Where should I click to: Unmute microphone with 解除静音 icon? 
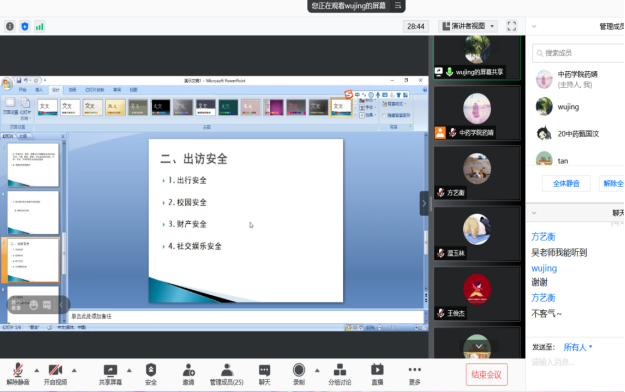18,374
